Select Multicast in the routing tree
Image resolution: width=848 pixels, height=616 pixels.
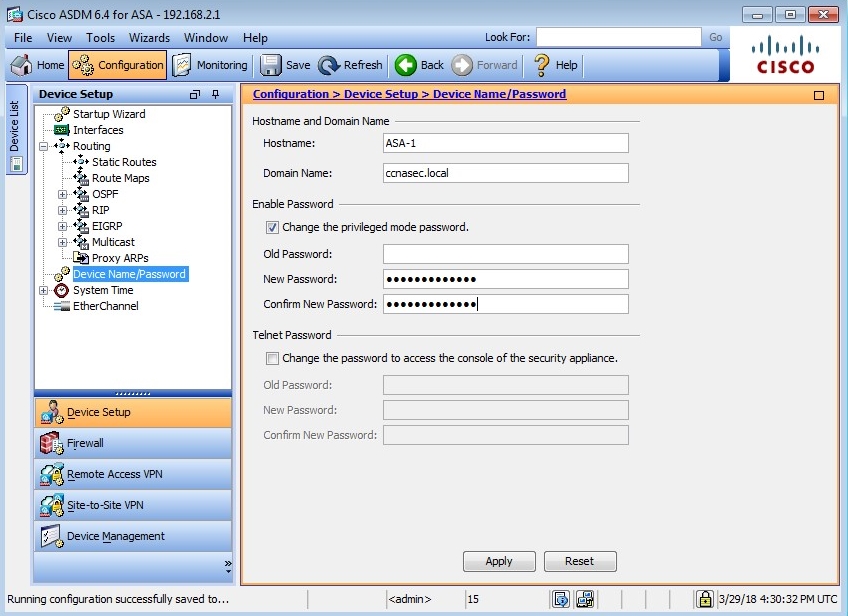tap(113, 242)
